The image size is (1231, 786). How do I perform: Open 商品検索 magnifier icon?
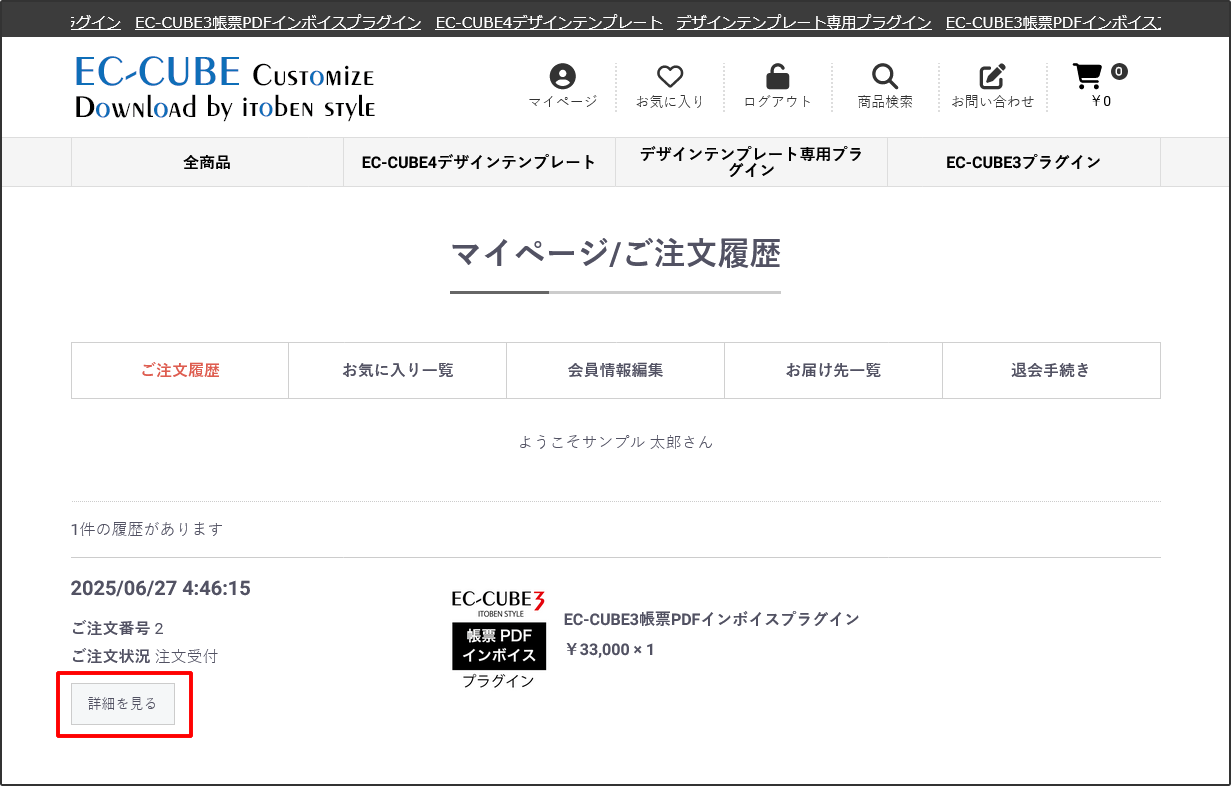[x=885, y=77]
